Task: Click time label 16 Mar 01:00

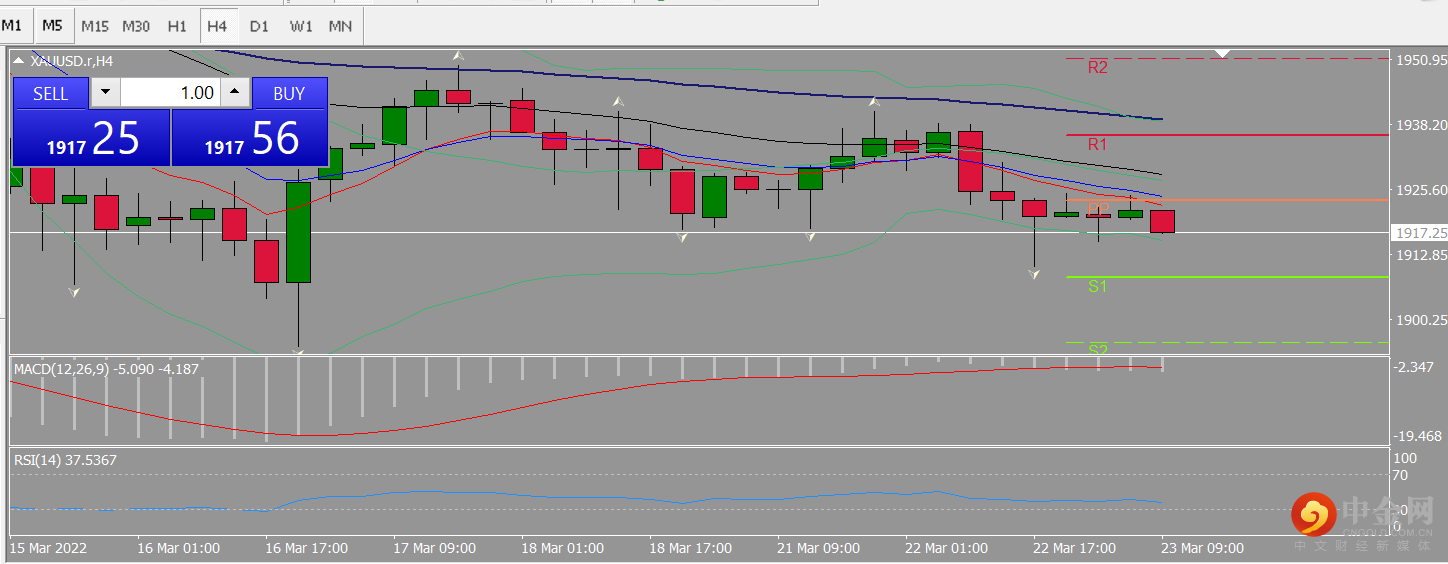Action: (178, 548)
